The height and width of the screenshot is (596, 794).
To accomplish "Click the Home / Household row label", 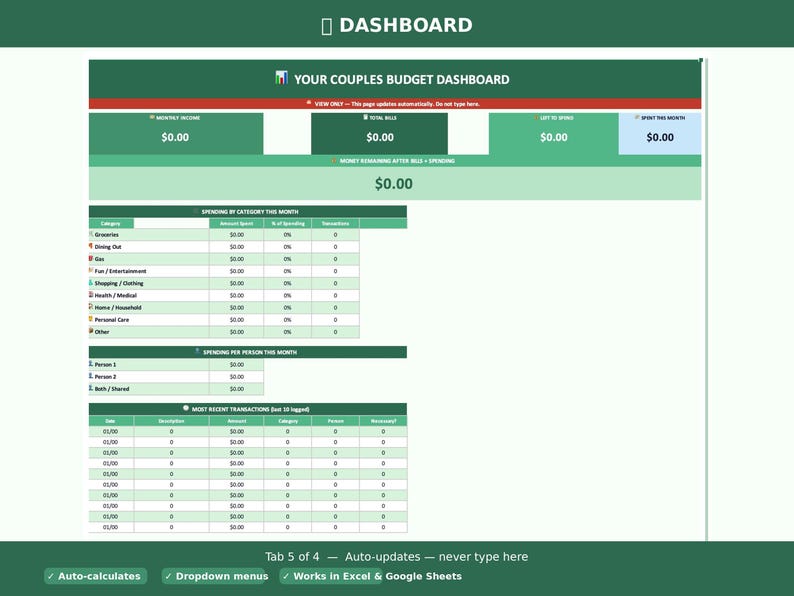I will click(118, 307).
